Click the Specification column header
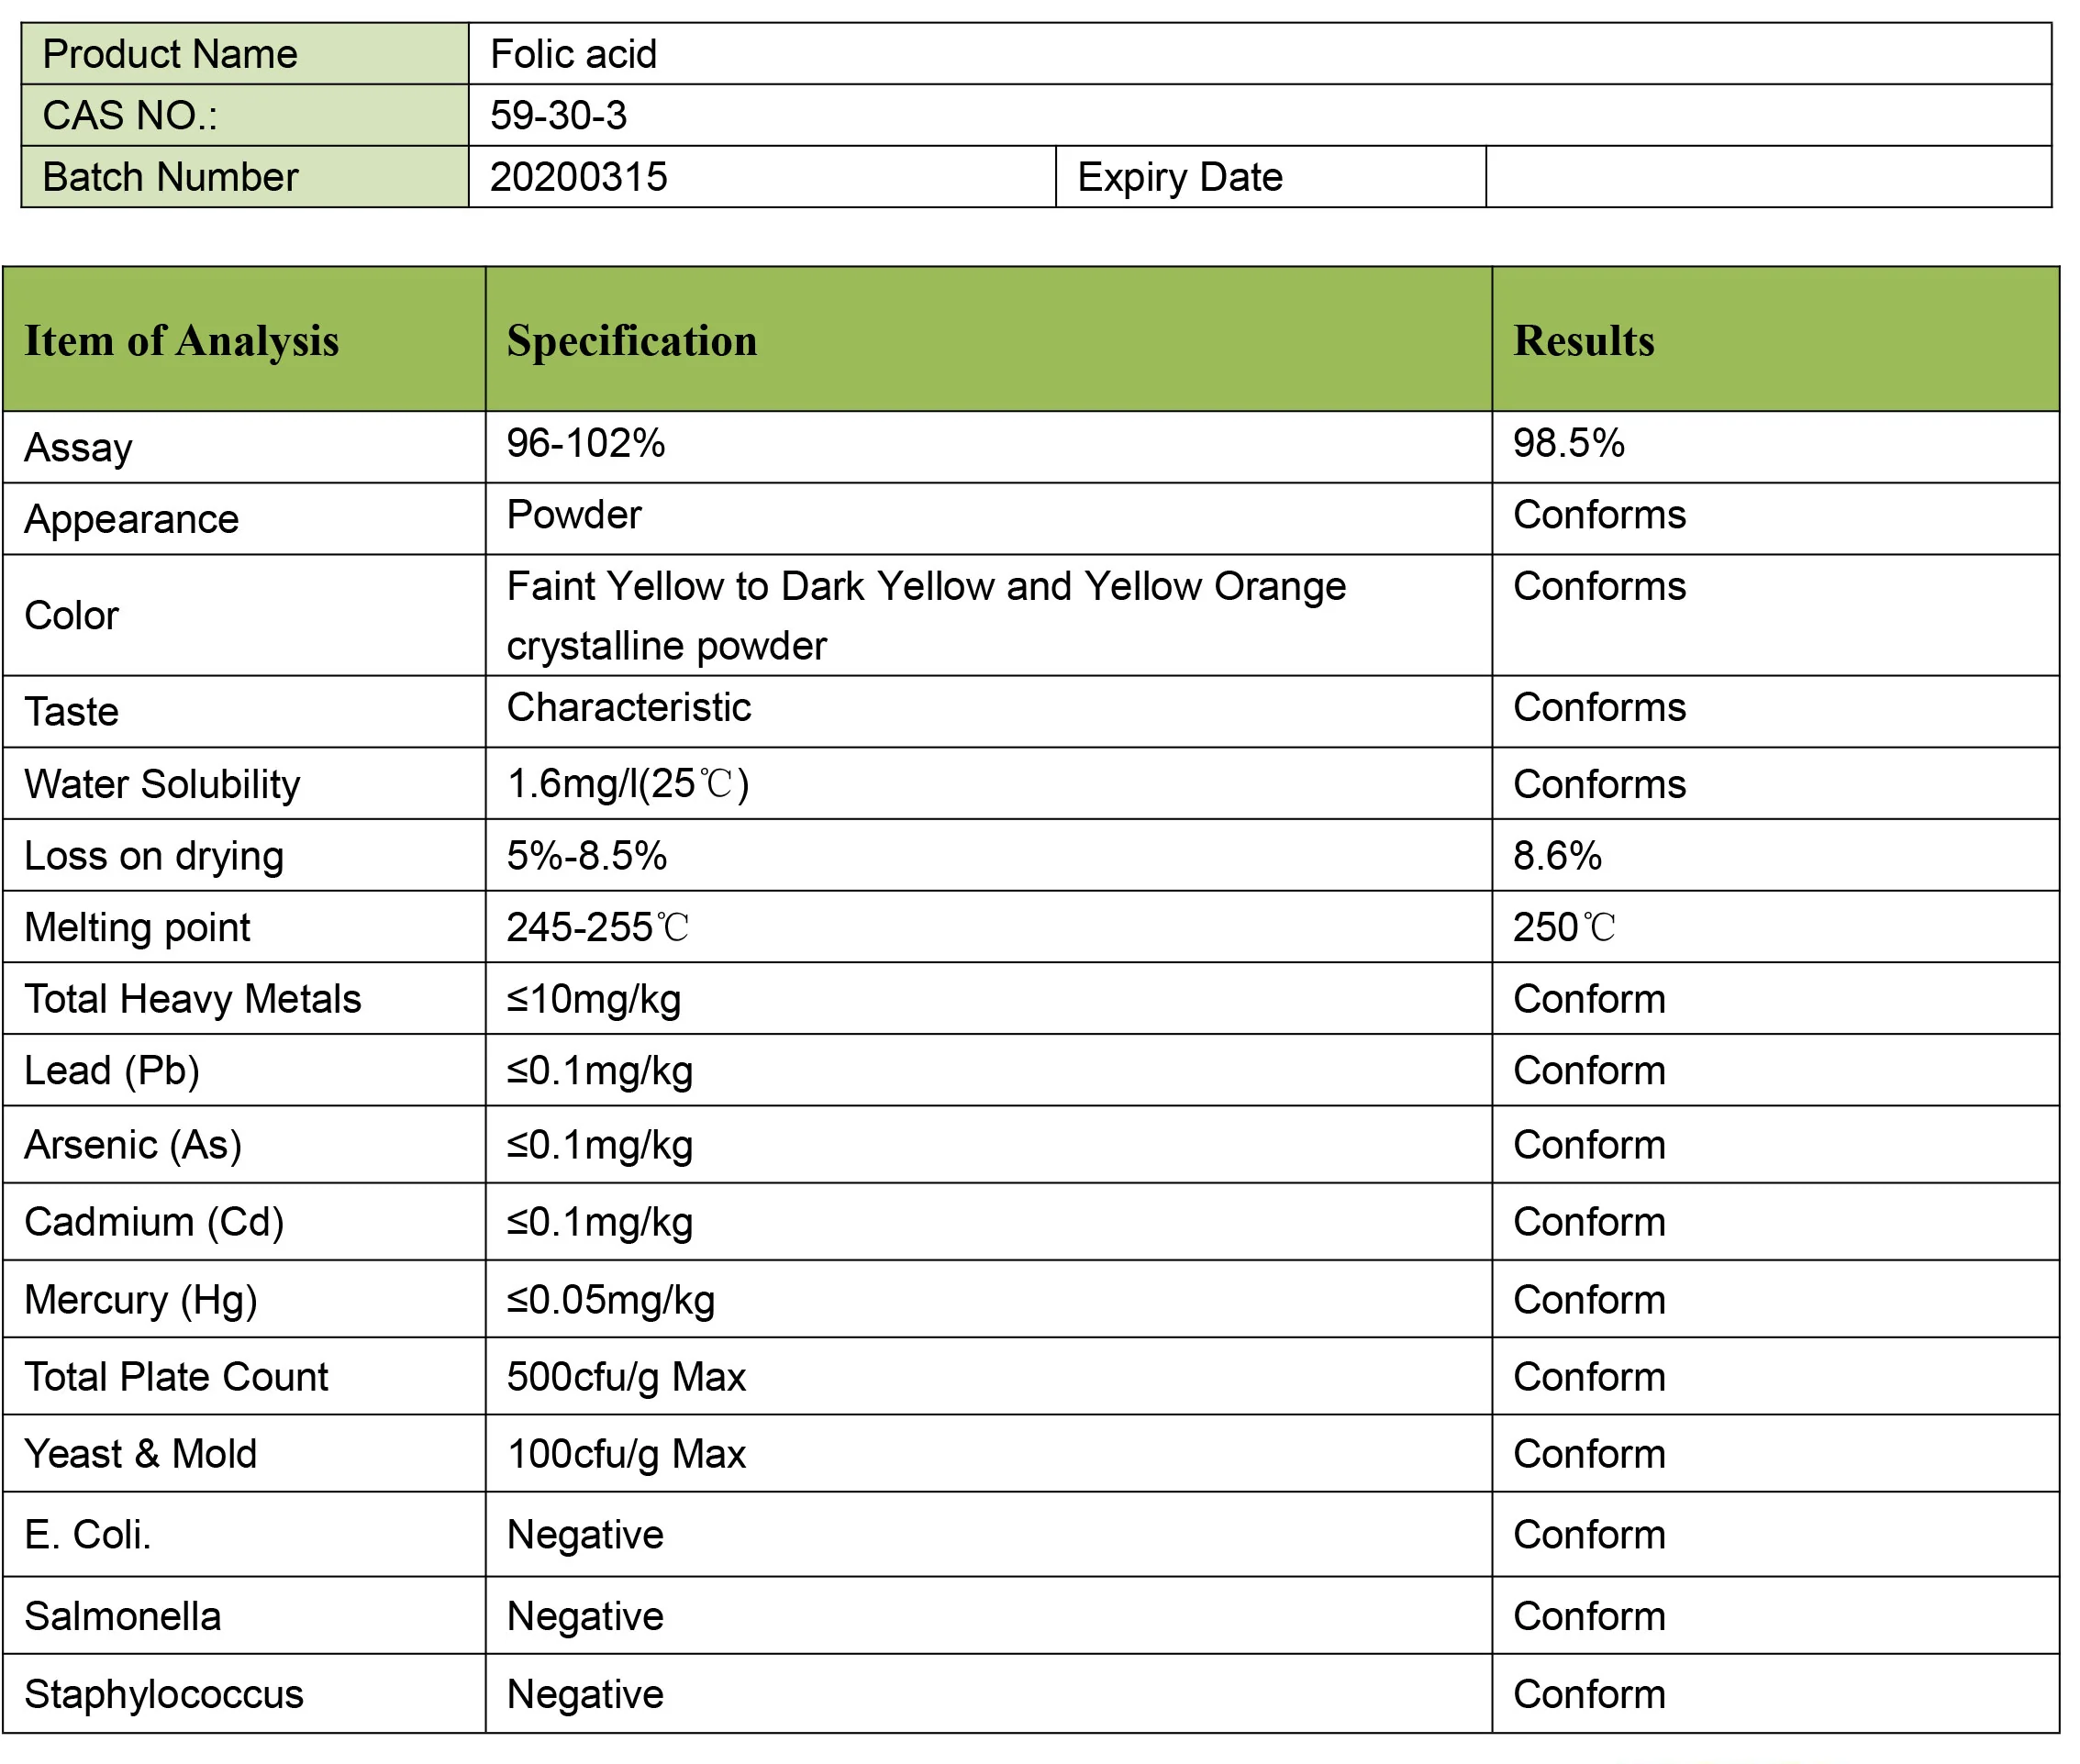The width and height of the screenshot is (2080, 1764). [631, 340]
